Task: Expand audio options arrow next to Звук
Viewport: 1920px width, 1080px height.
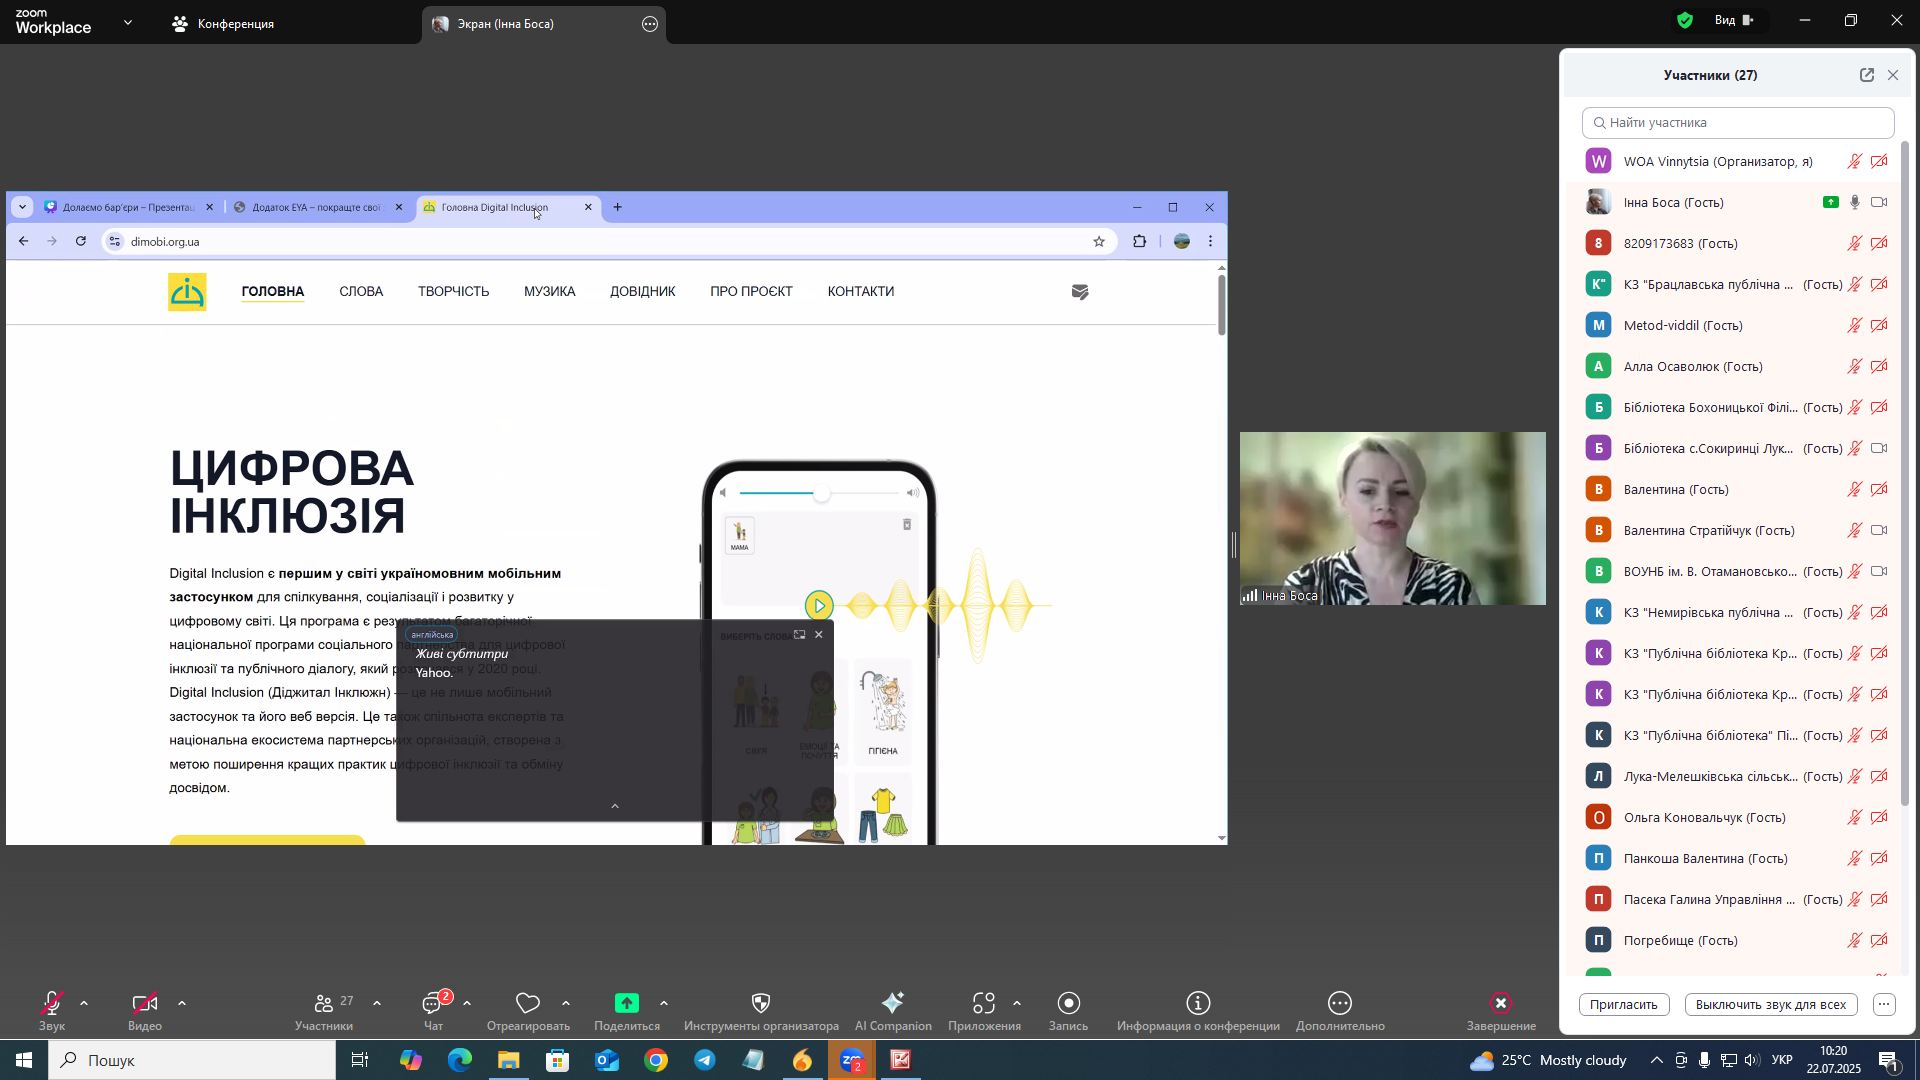Action: [x=84, y=1003]
